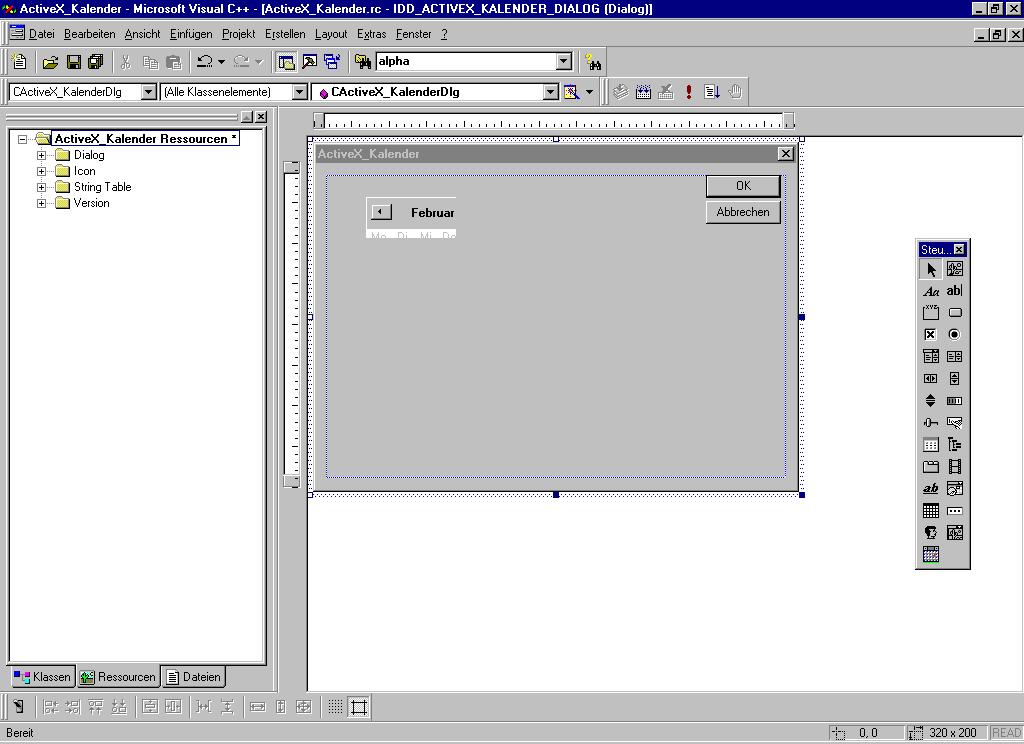Open the WizardBar actions dropdown arrow
This screenshot has height=744, width=1024.
pyautogui.click(x=589, y=92)
